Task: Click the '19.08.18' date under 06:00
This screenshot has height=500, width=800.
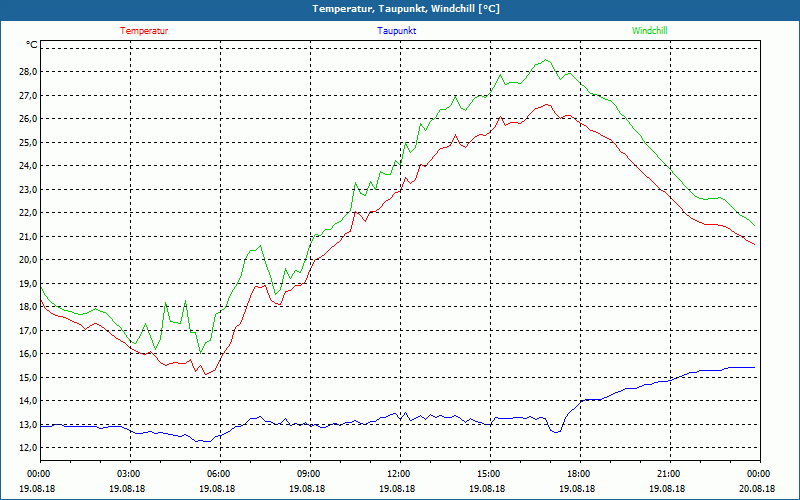Action: pos(217,488)
